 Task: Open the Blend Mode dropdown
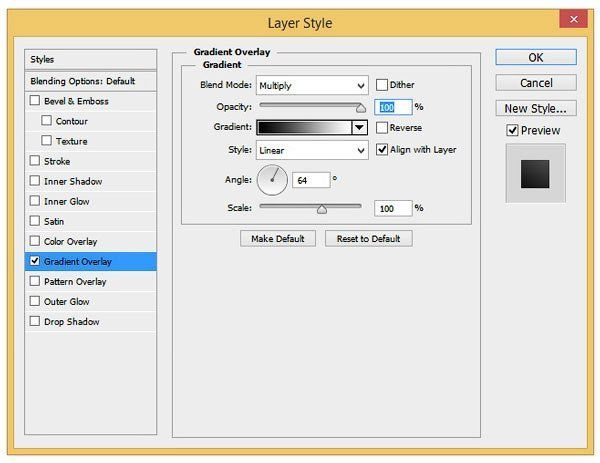coord(312,85)
